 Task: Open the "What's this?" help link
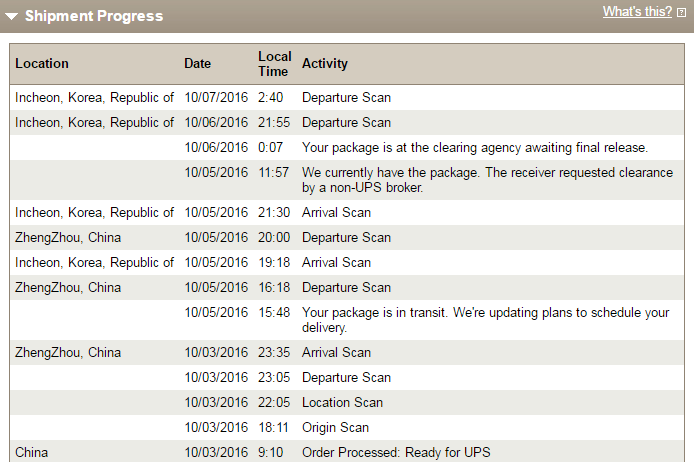click(x=637, y=12)
